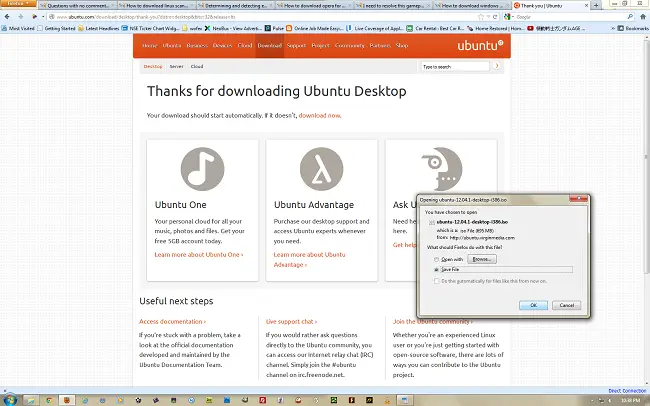Open the Pulse bookmark
Screen dimensions: 650x406
coord(274,28)
